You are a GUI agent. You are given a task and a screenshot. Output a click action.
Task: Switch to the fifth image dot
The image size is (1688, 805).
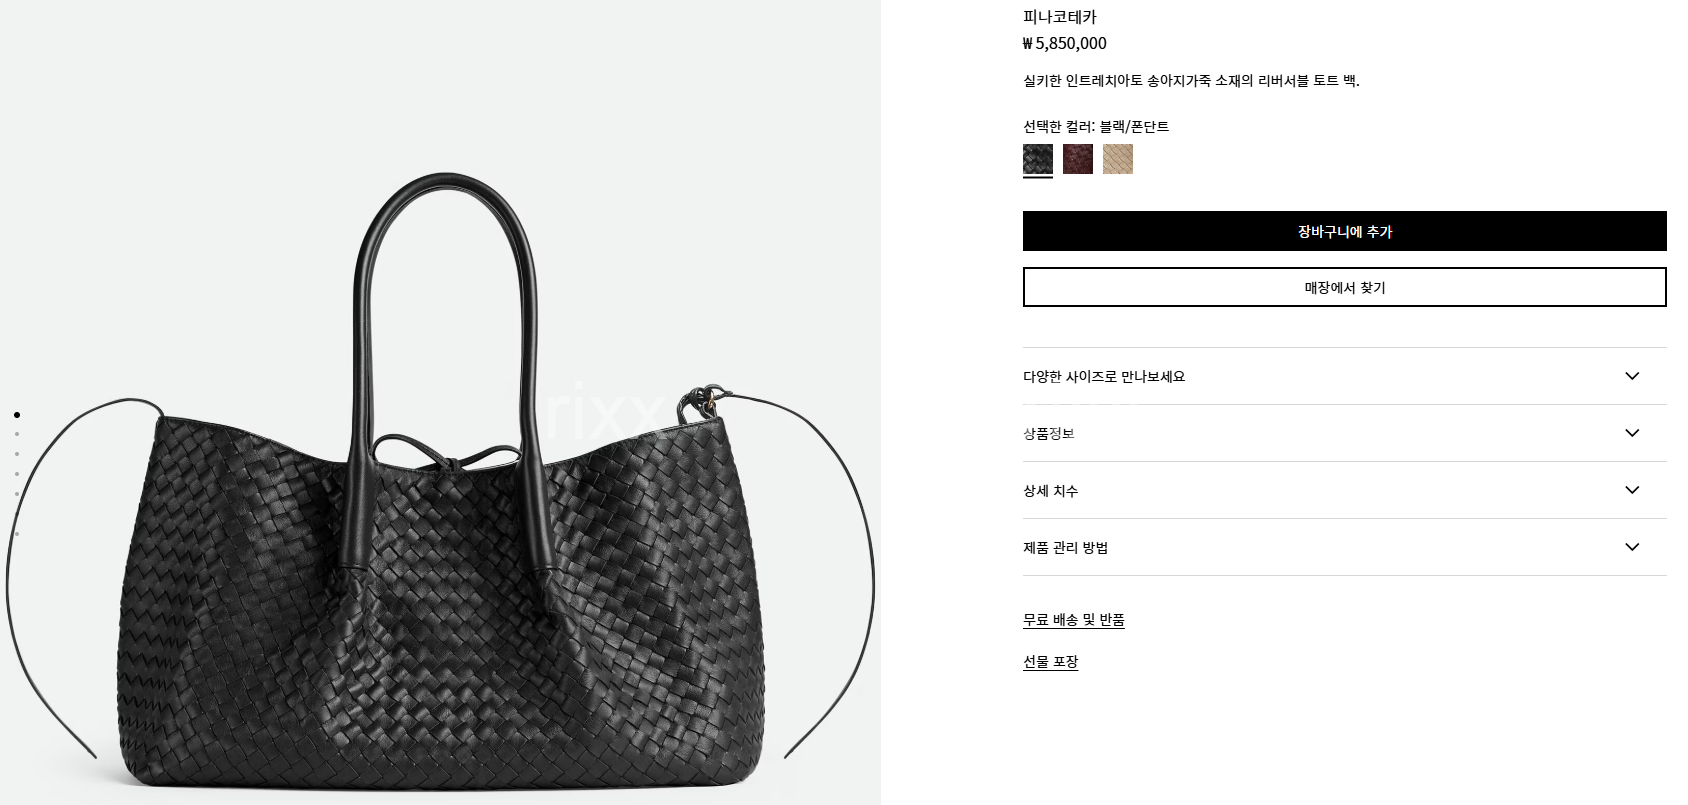pos(17,494)
